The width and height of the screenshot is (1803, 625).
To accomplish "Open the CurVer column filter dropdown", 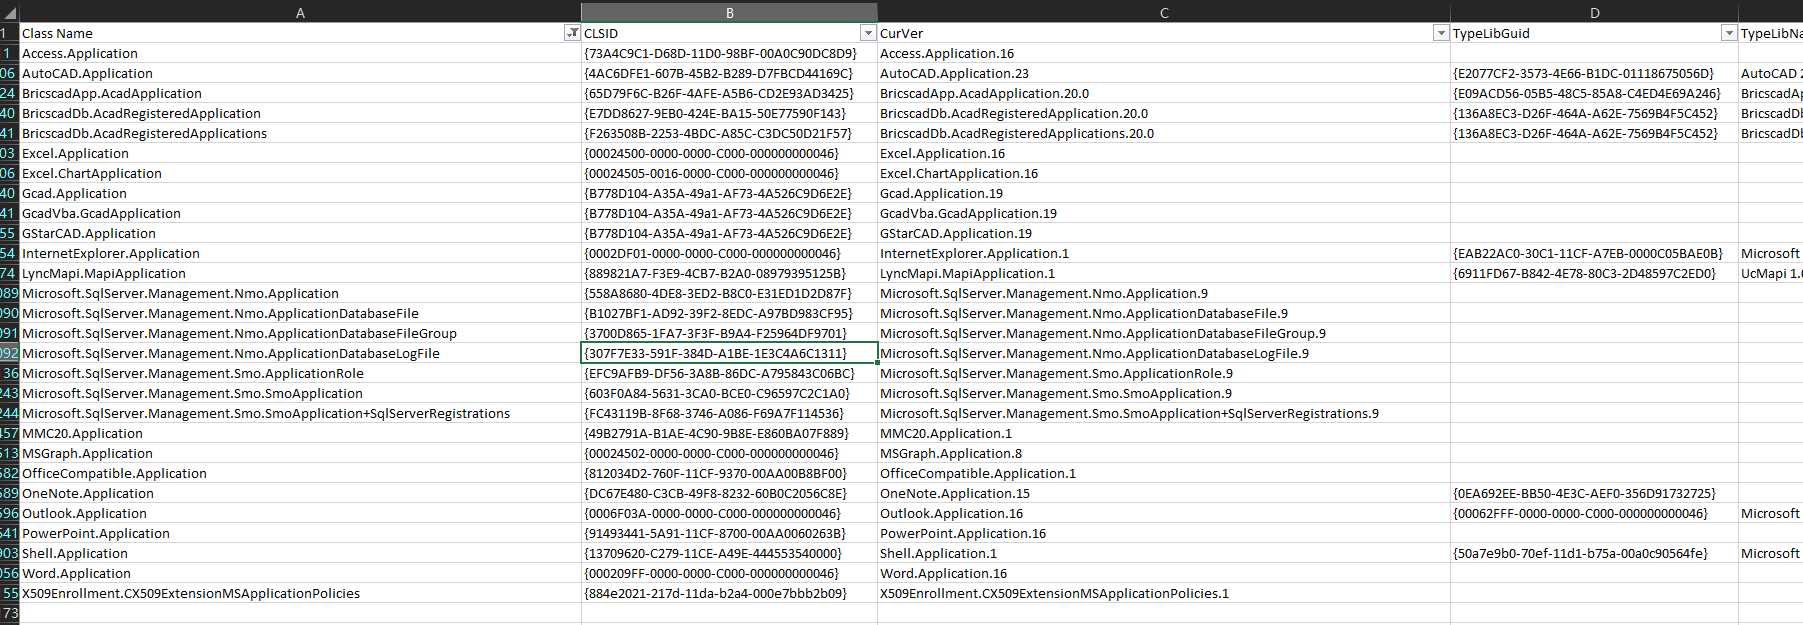I will coord(1441,33).
